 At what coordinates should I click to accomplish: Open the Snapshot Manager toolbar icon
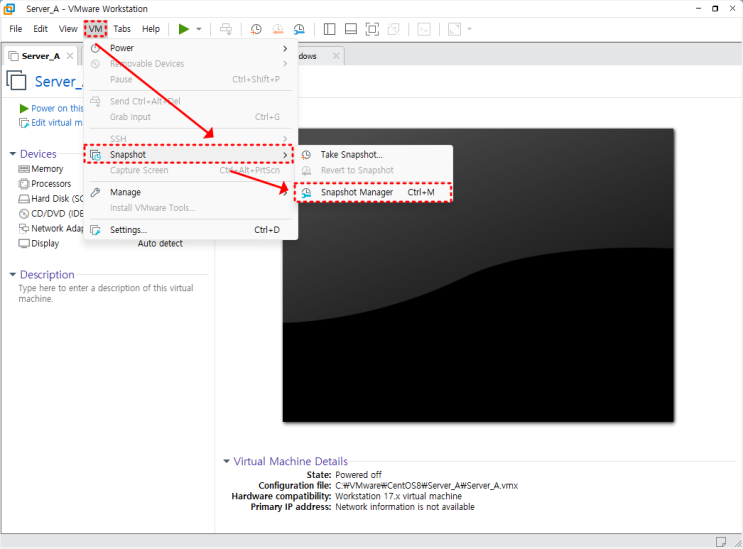pyautogui.click(x=299, y=29)
